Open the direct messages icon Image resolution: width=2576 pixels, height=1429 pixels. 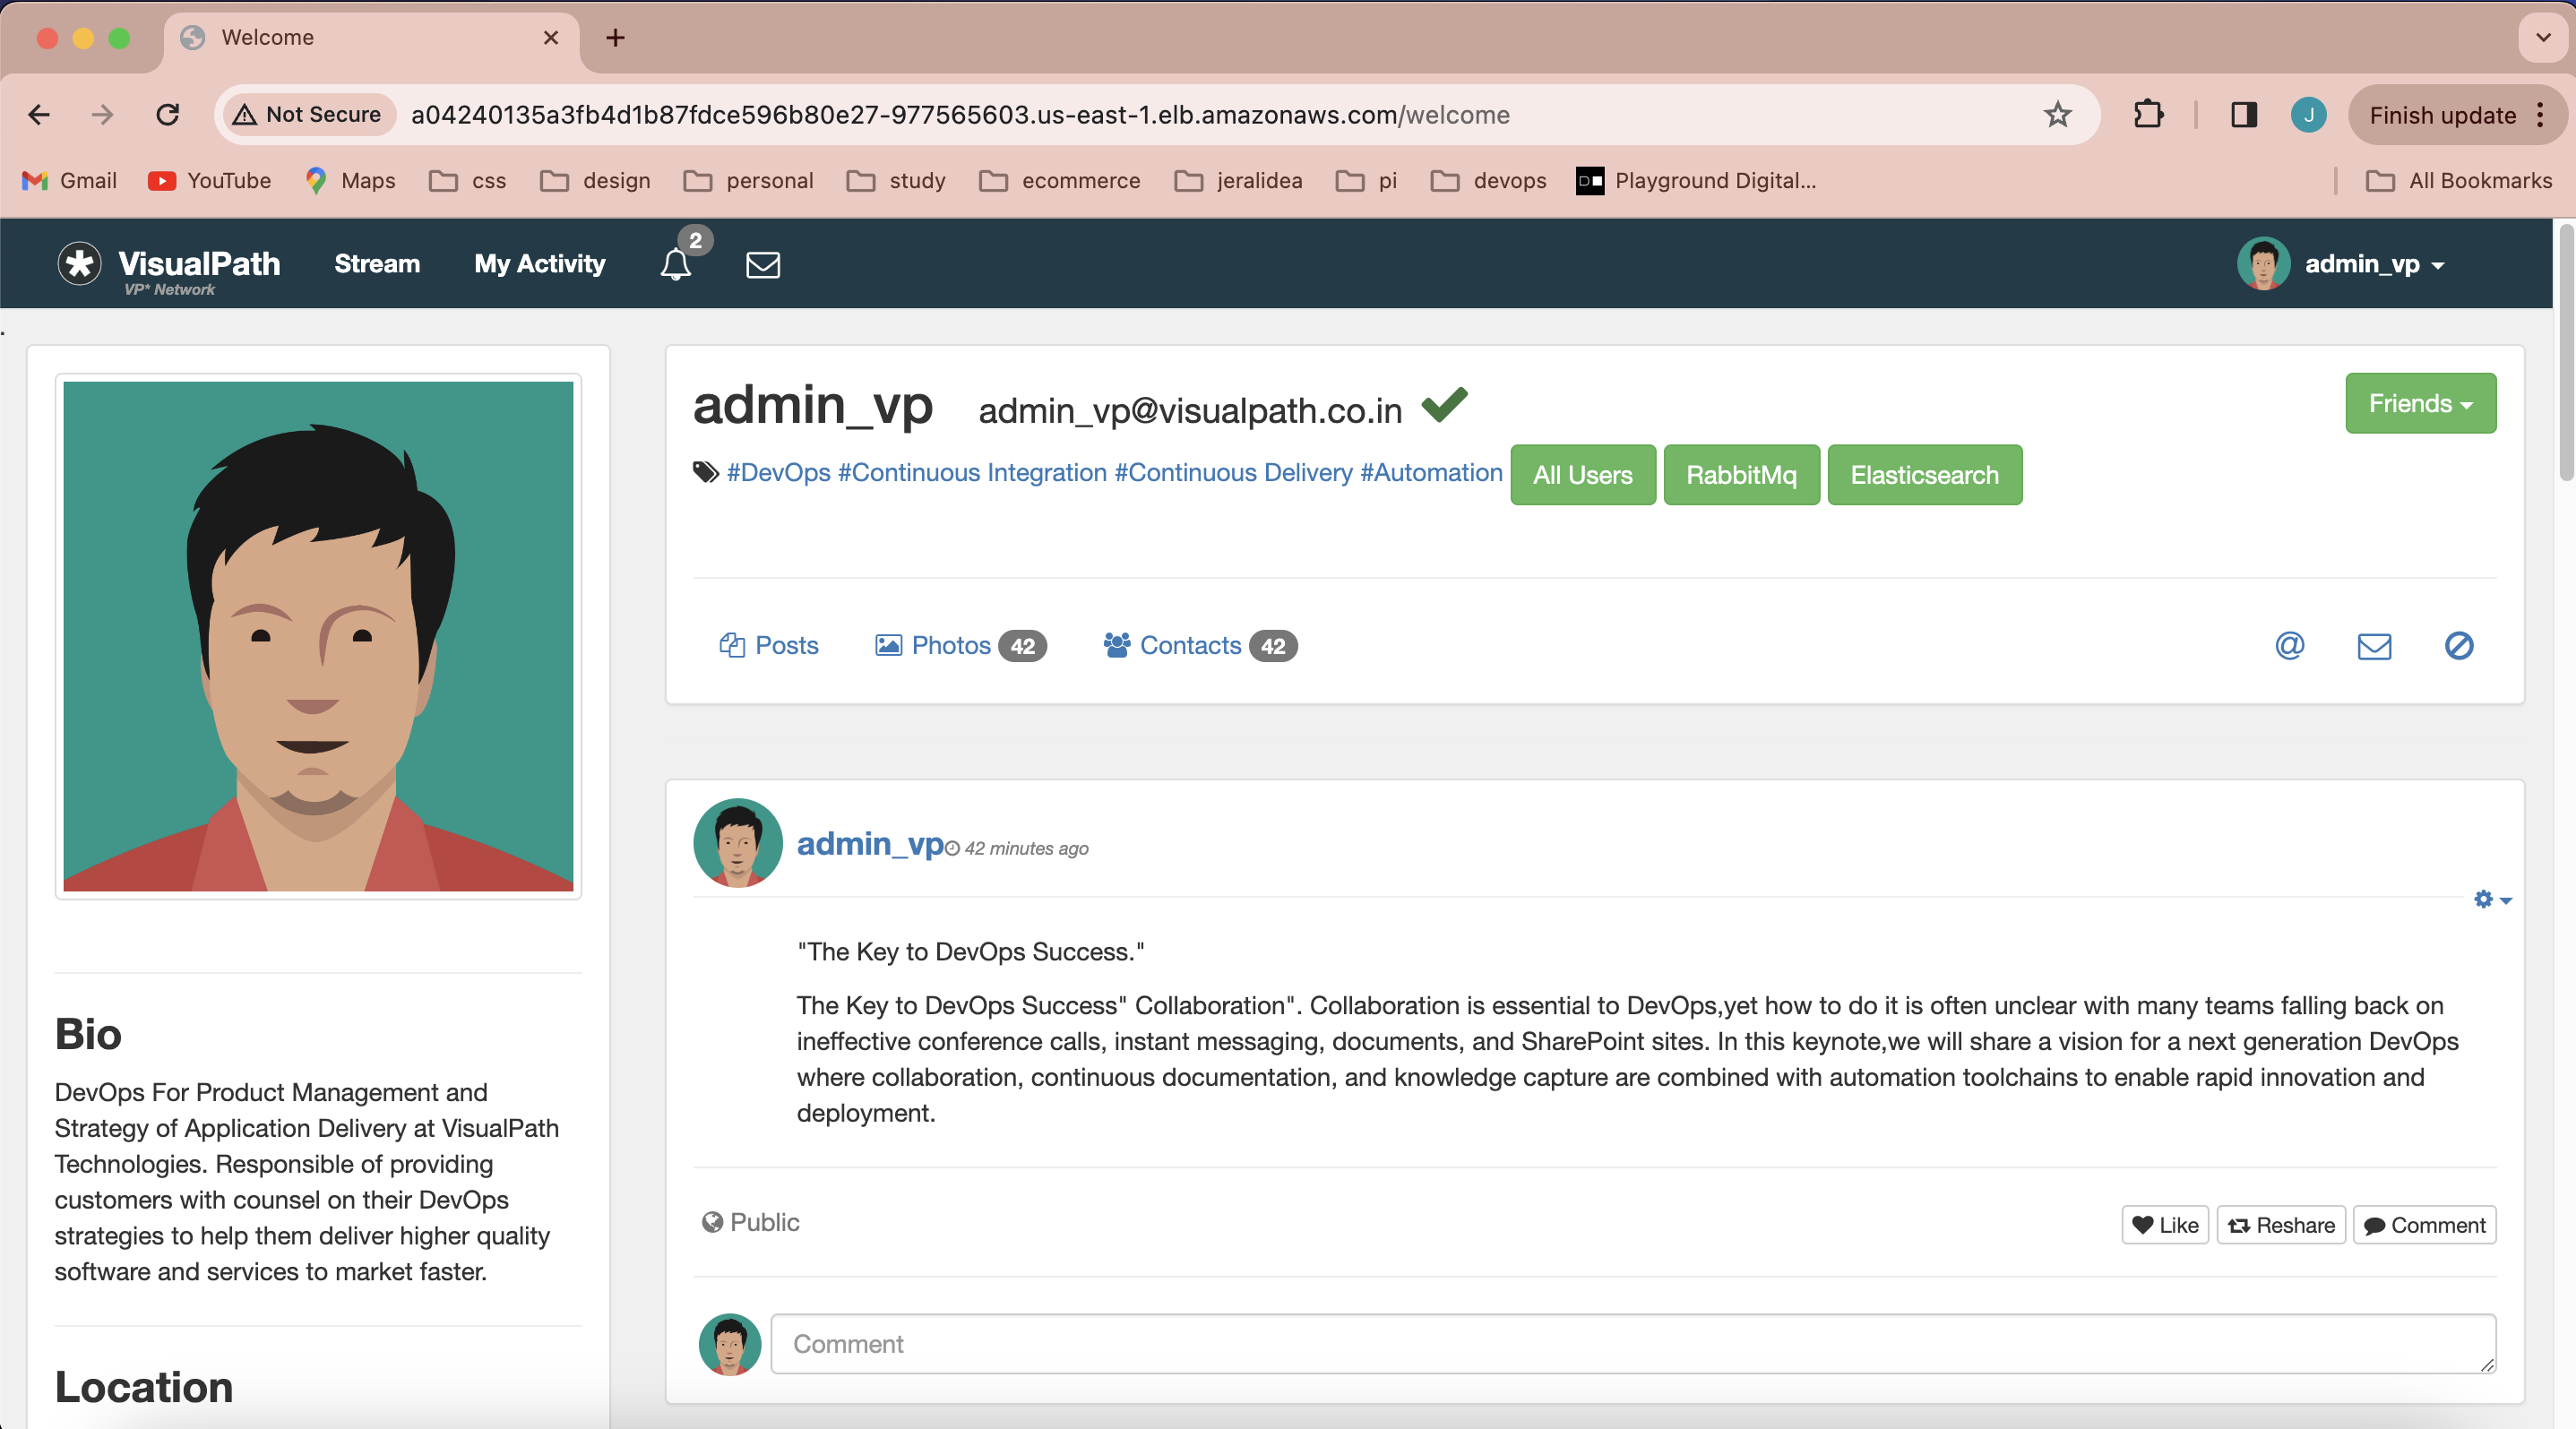pyautogui.click(x=762, y=264)
